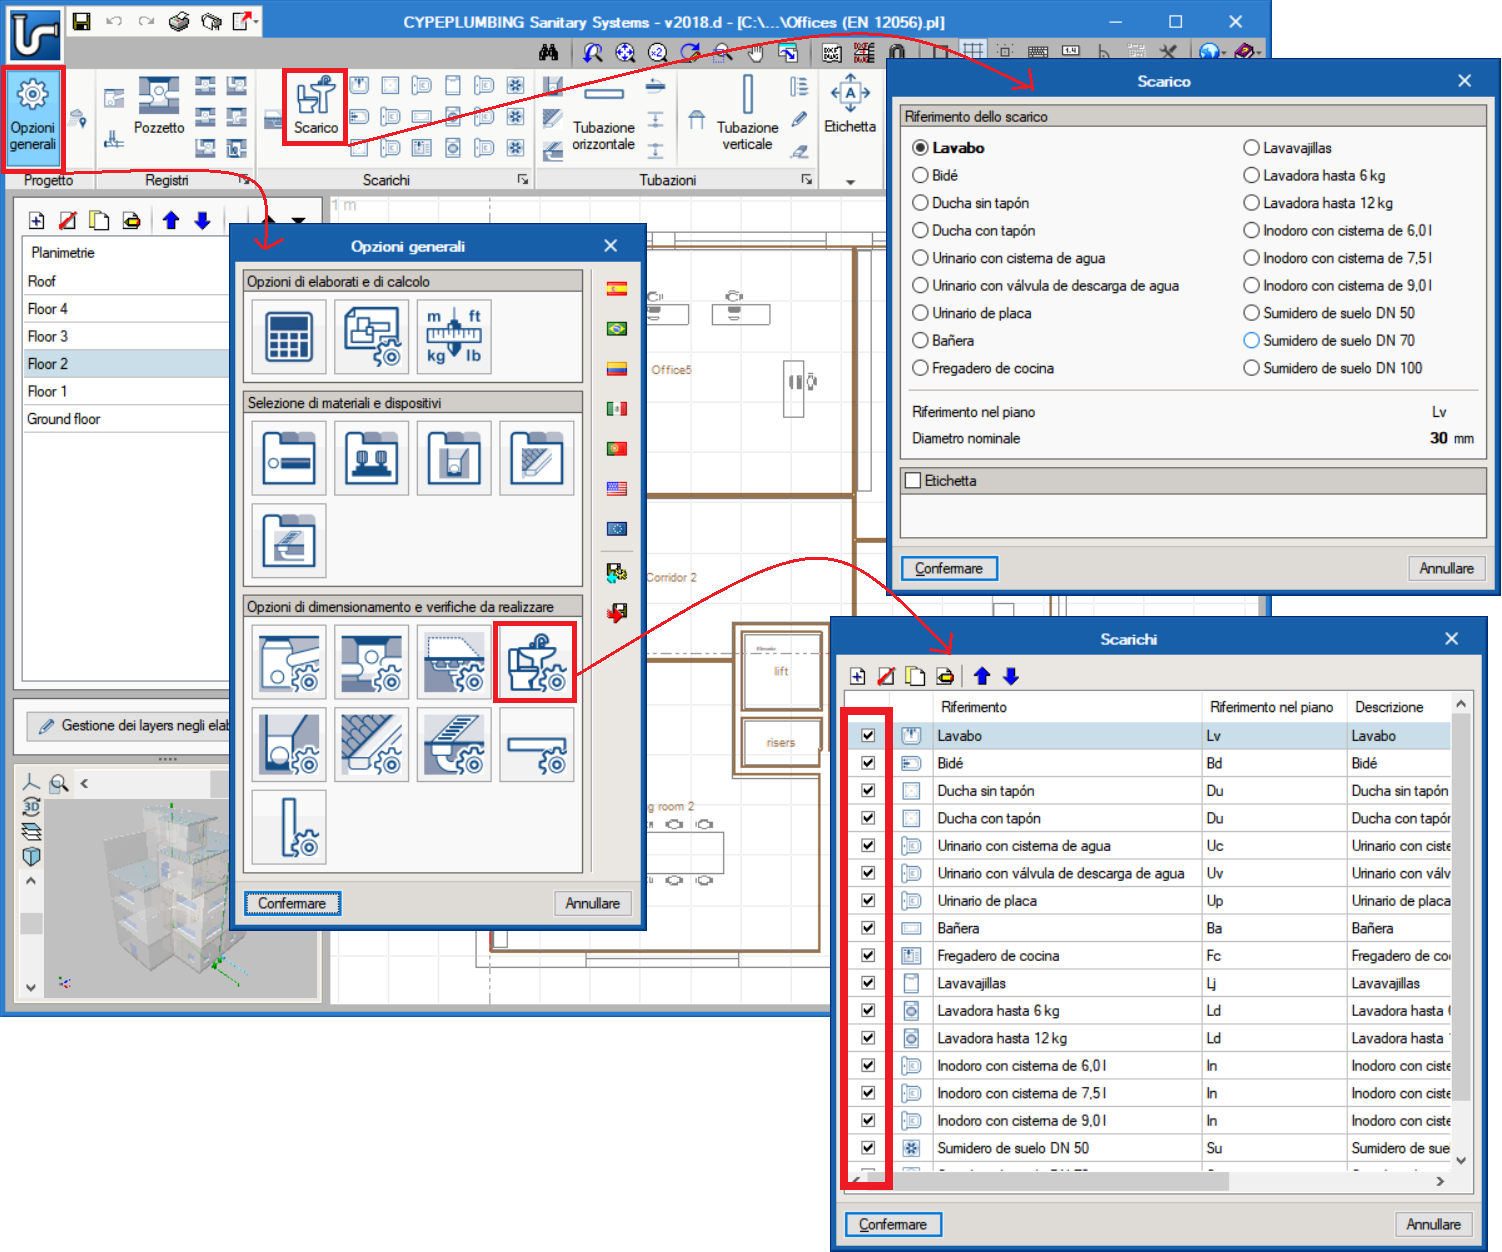Click Confermare in Scarico dialog
The image size is (1502, 1252).
click(949, 568)
